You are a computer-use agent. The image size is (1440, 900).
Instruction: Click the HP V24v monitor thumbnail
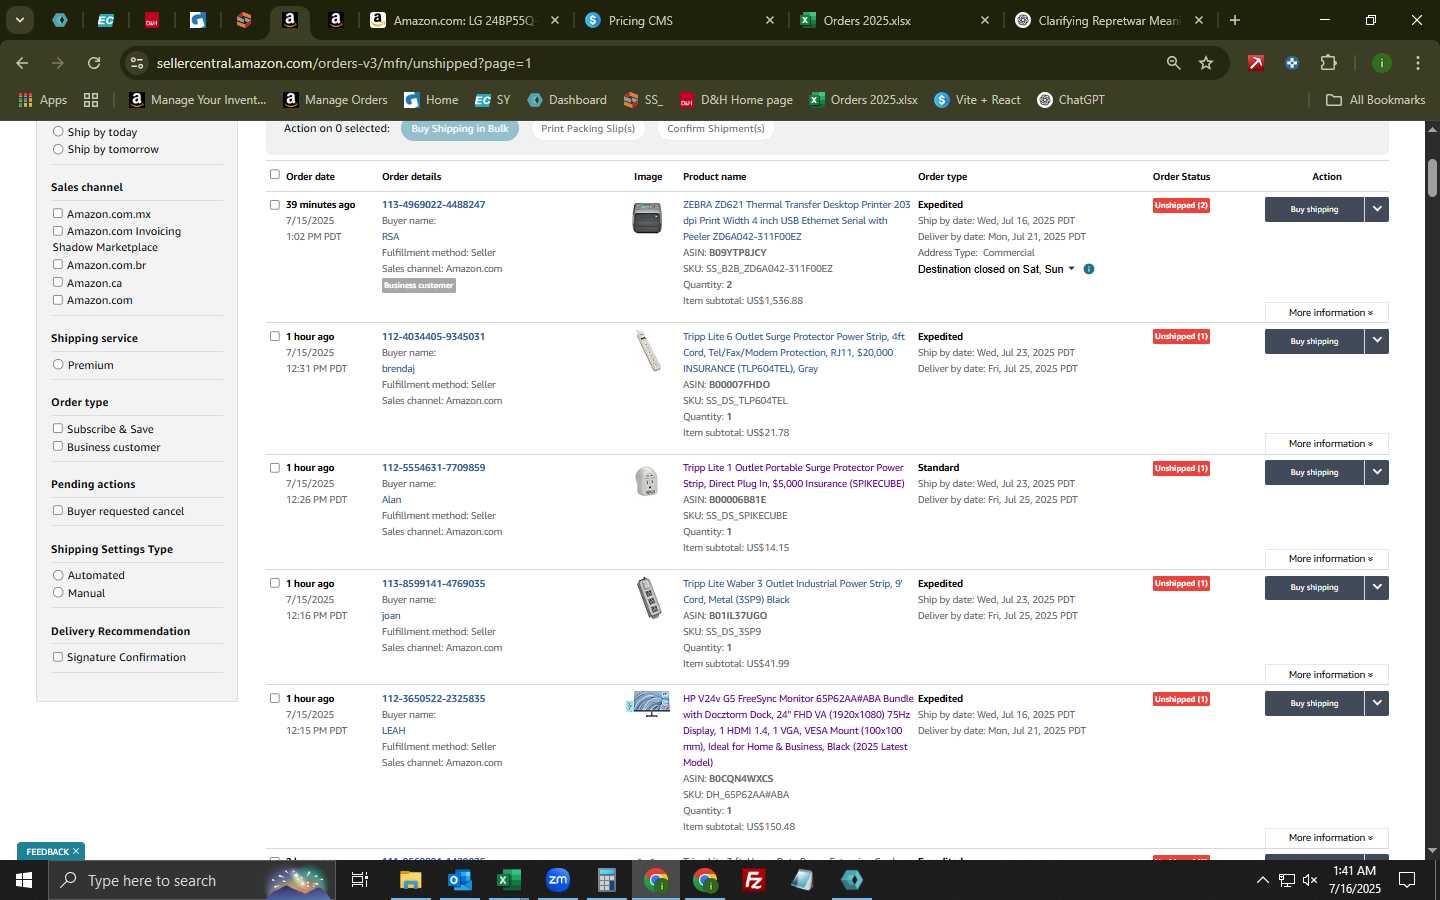[x=648, y=704]
